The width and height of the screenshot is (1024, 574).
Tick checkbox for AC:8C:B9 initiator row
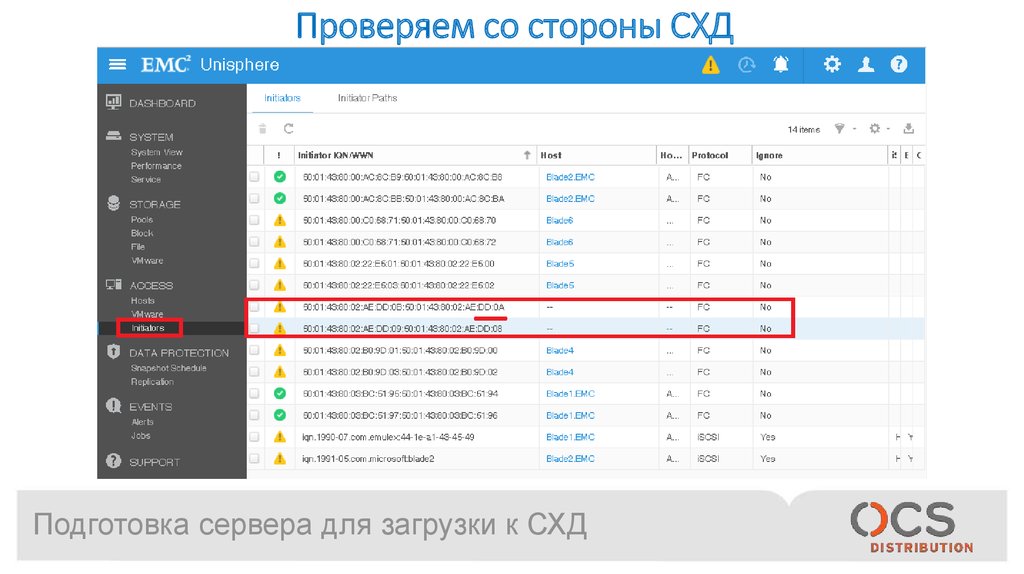(x=254, y=176)
